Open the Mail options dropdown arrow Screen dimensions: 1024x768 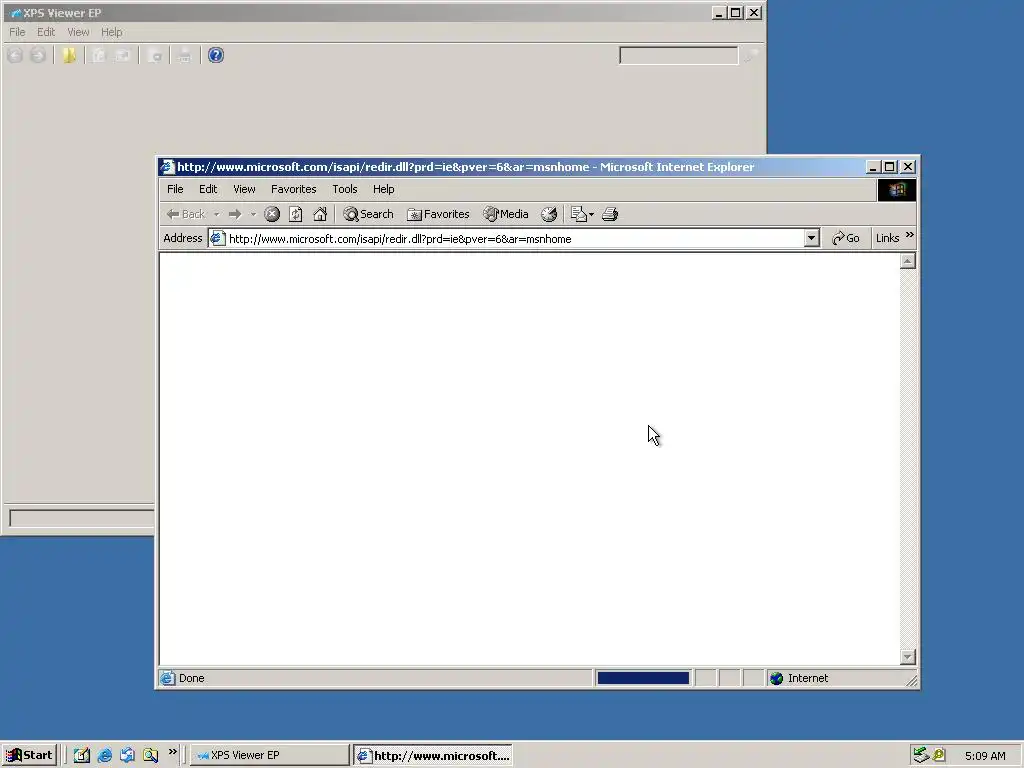point(591,214)
